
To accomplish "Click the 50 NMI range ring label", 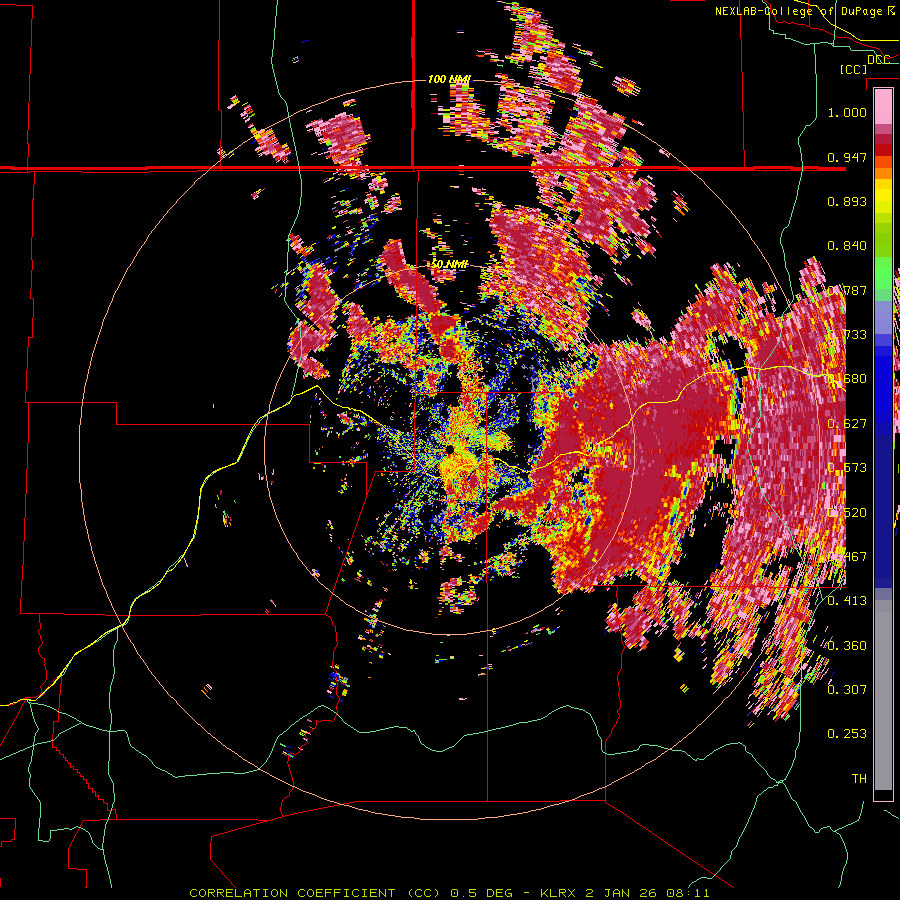I will click(x=449, y=264).
